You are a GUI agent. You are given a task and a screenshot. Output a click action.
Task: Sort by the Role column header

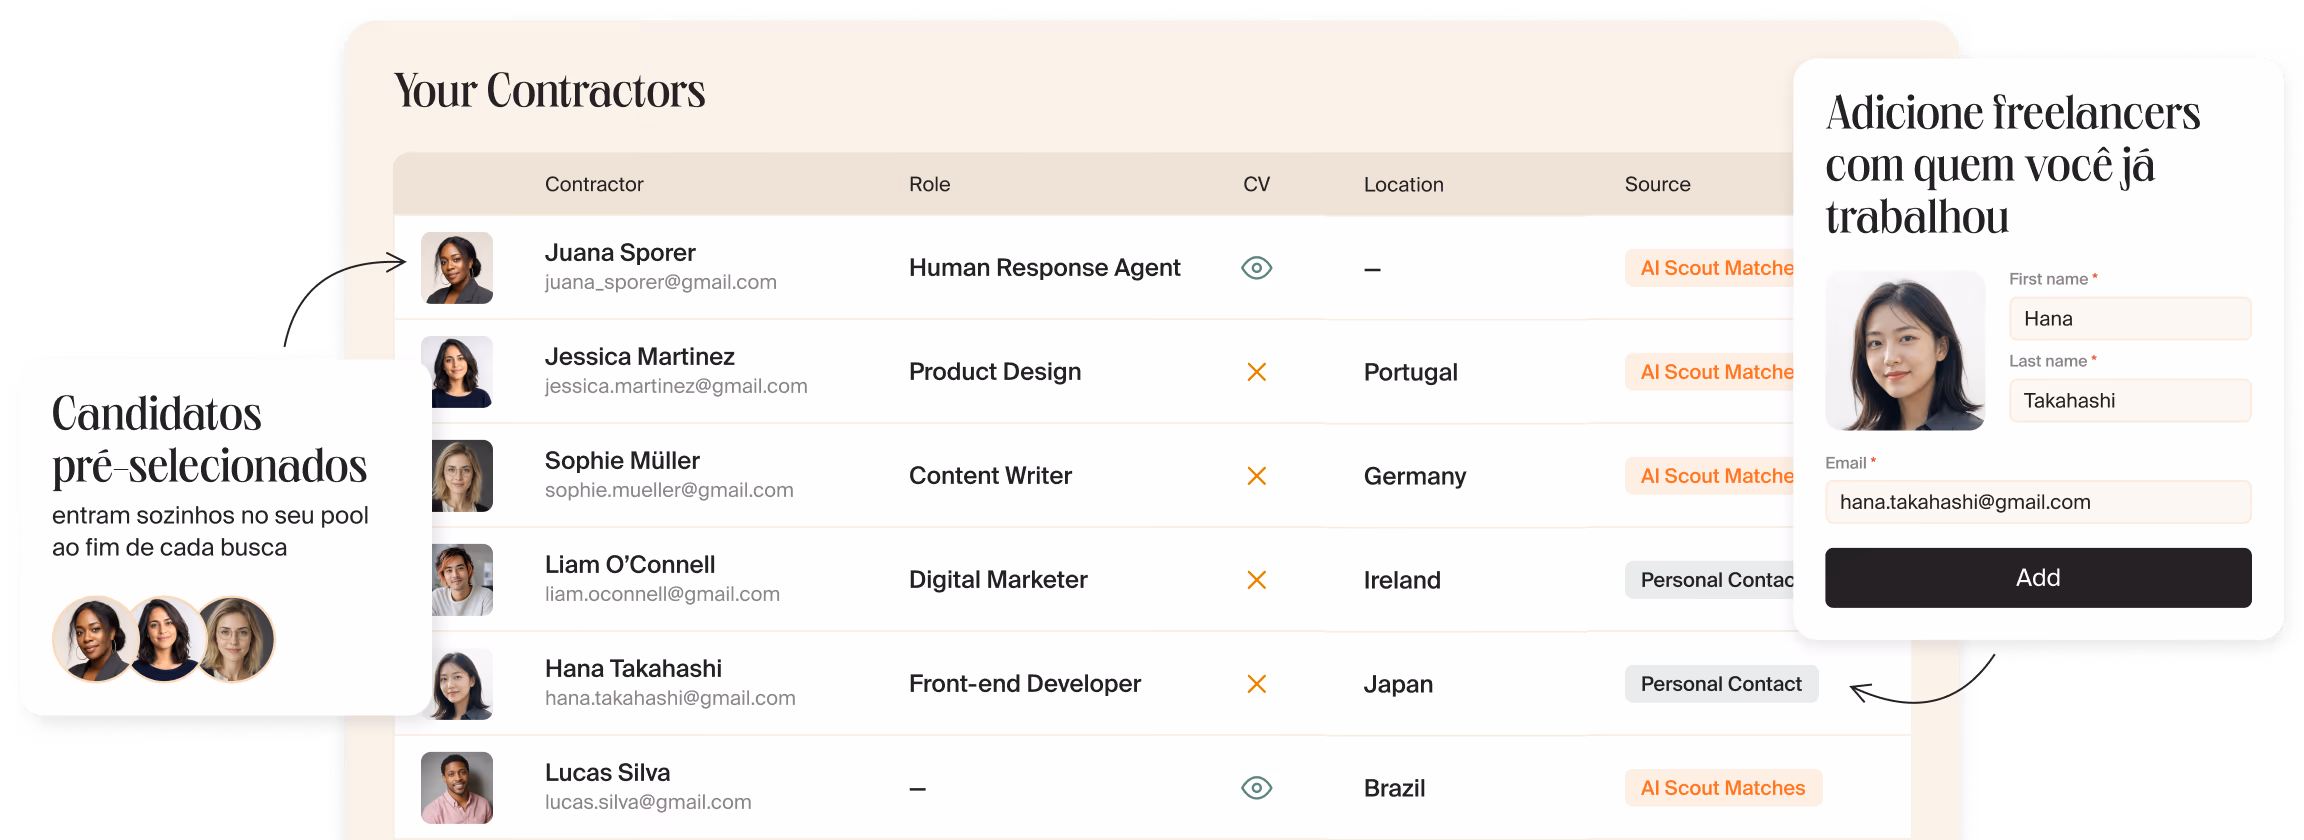tap(929, 184)
